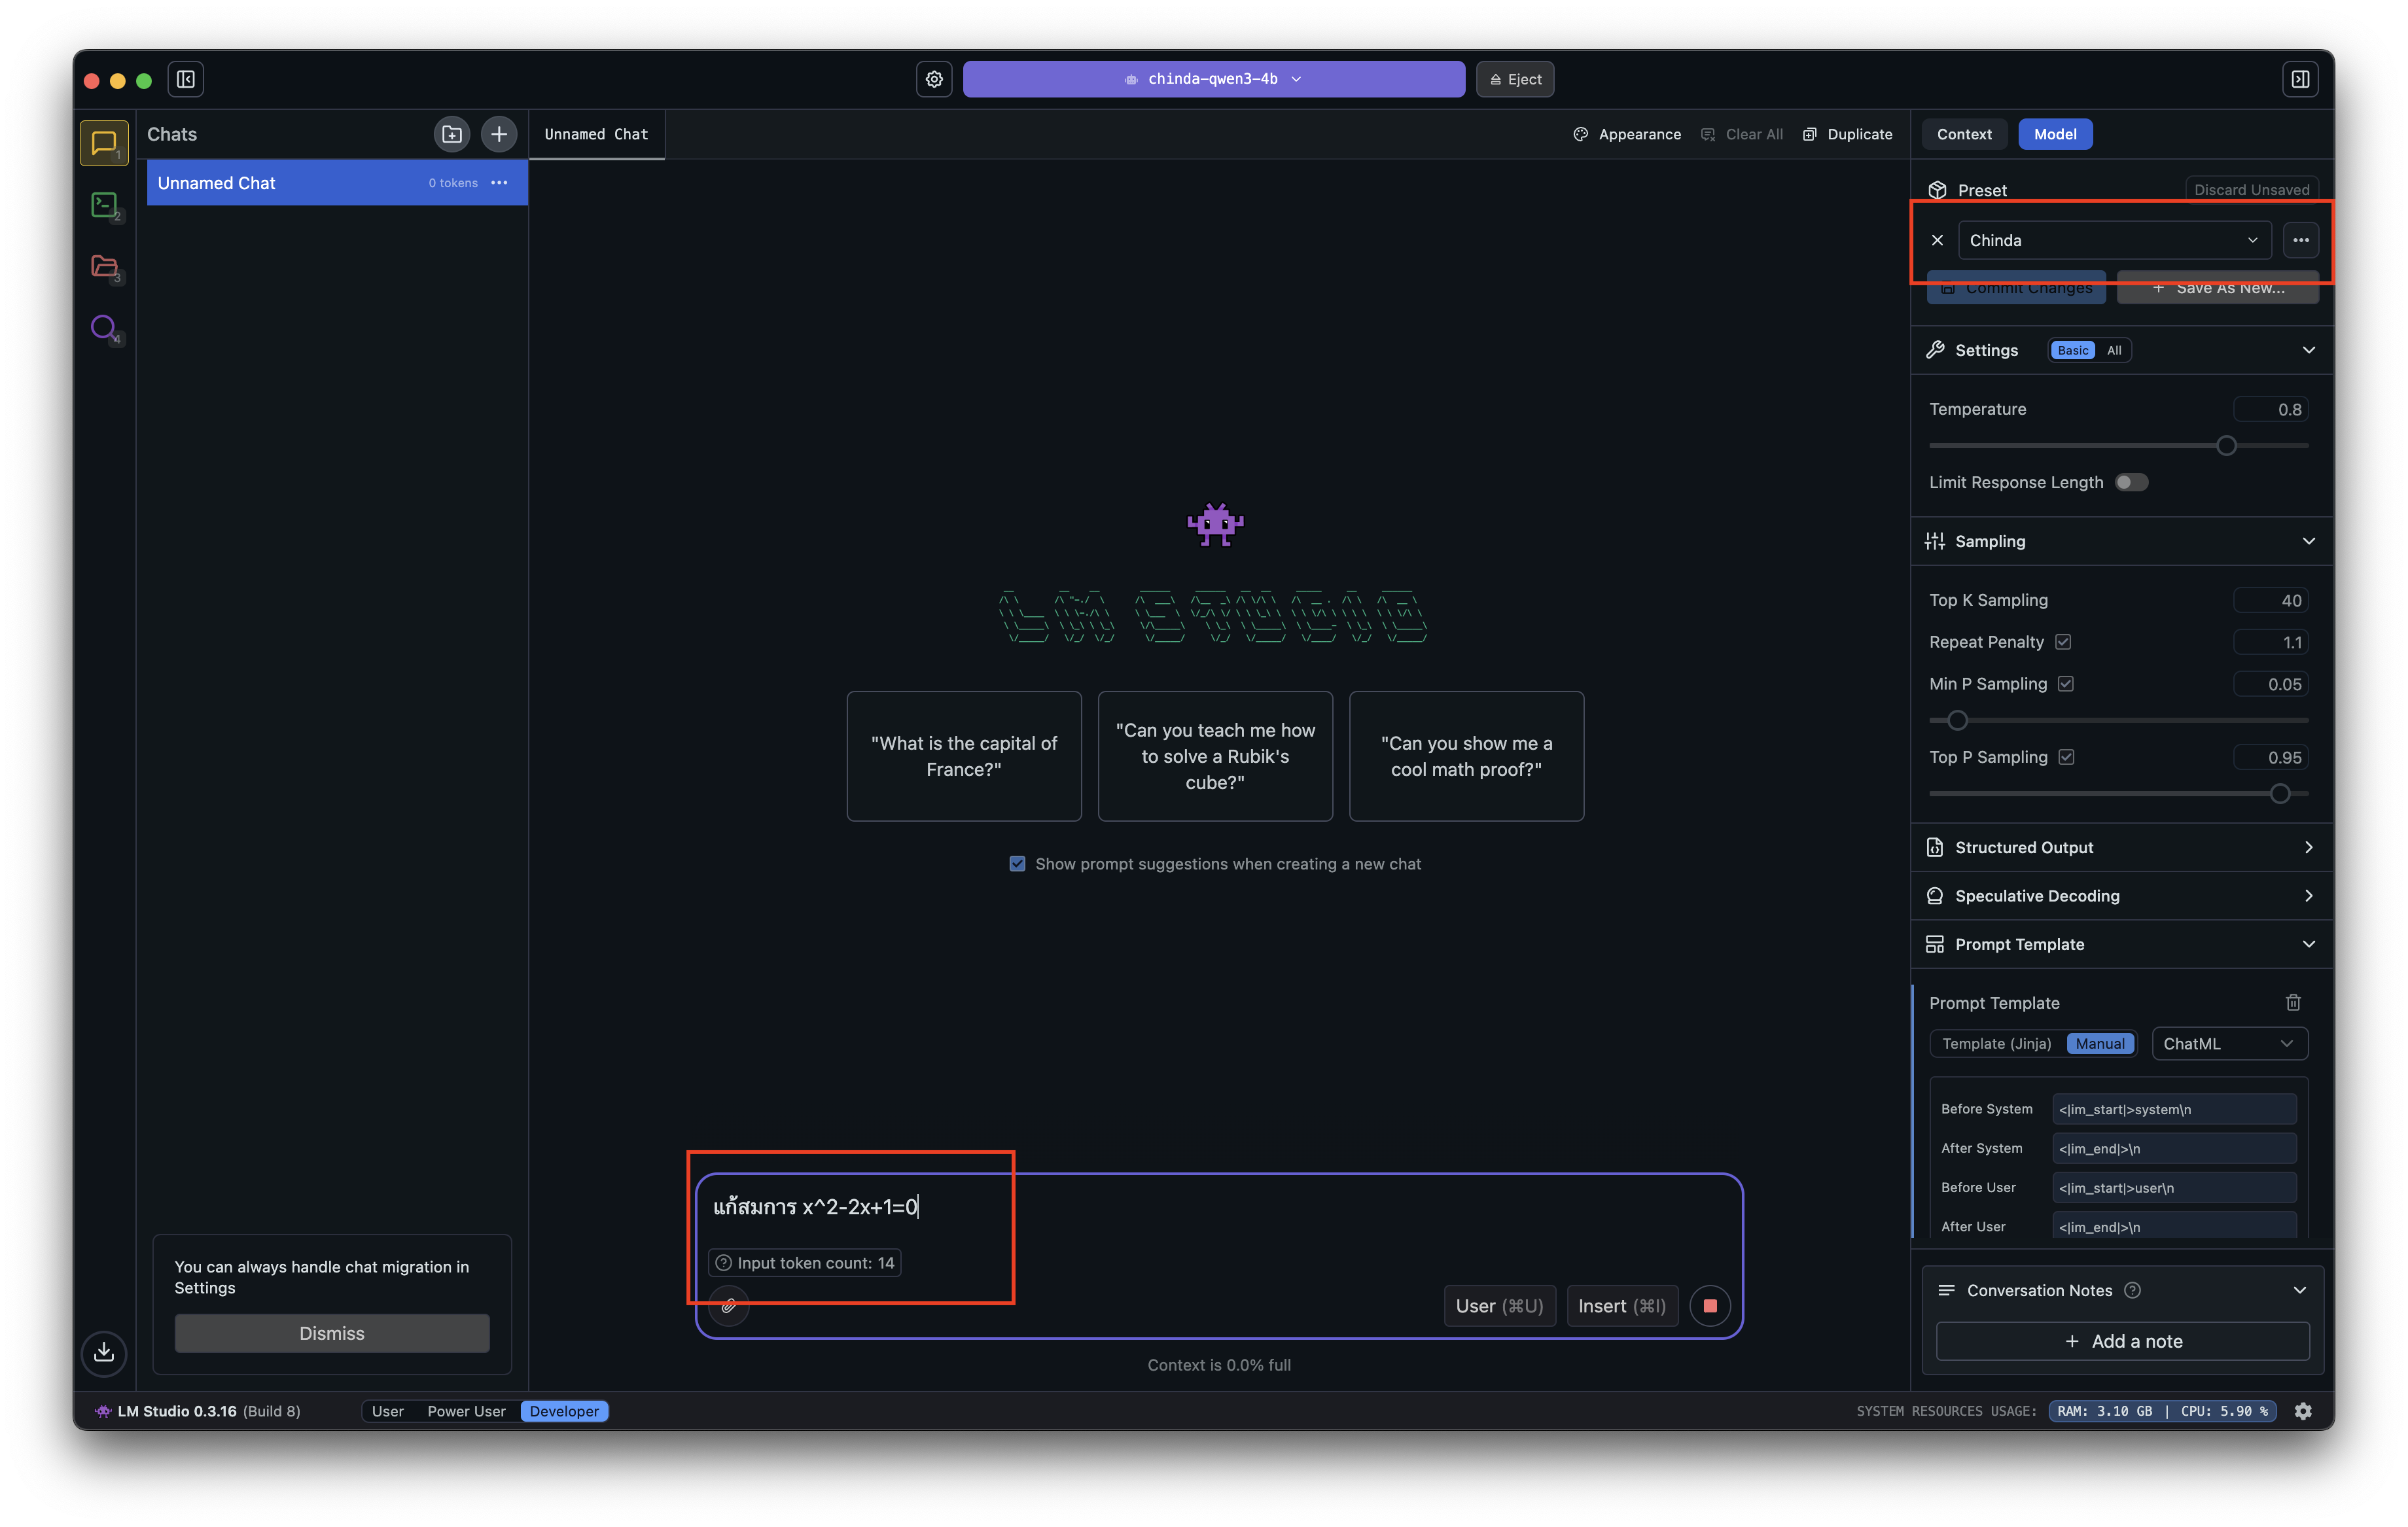Toggle the Repeat Penalty checkbox

pyautogui.click(x=2063, y=642)
